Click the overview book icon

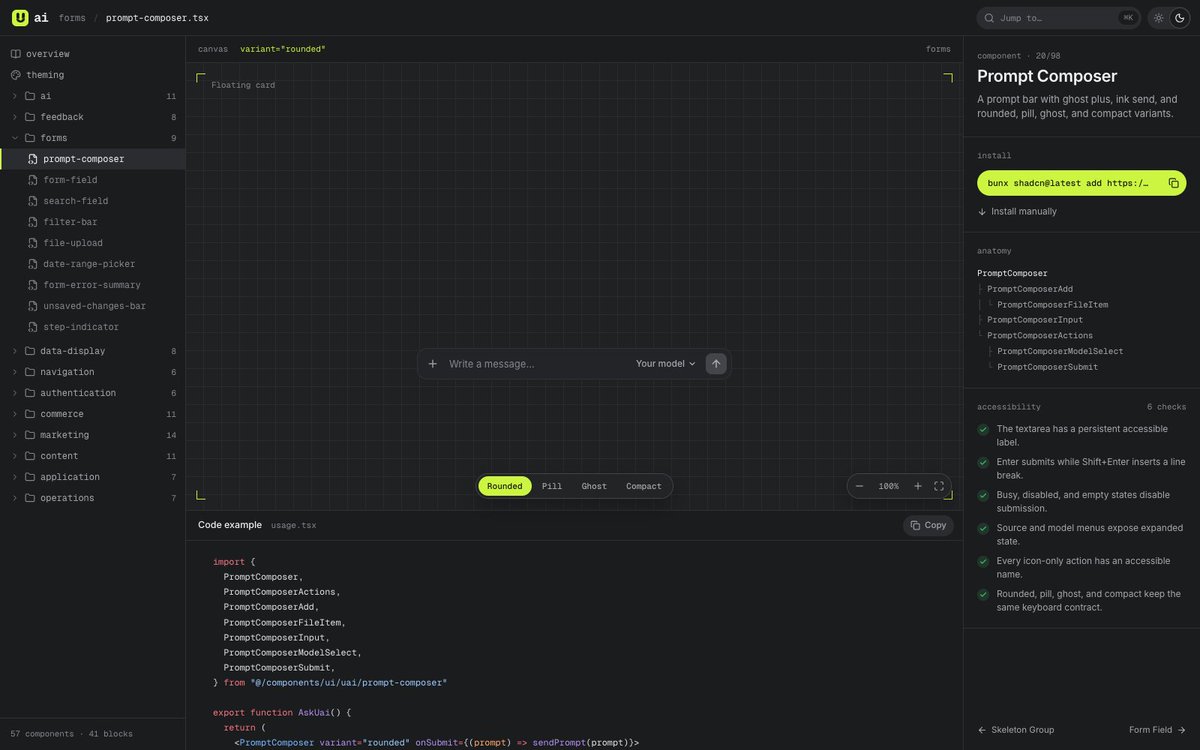15,54
